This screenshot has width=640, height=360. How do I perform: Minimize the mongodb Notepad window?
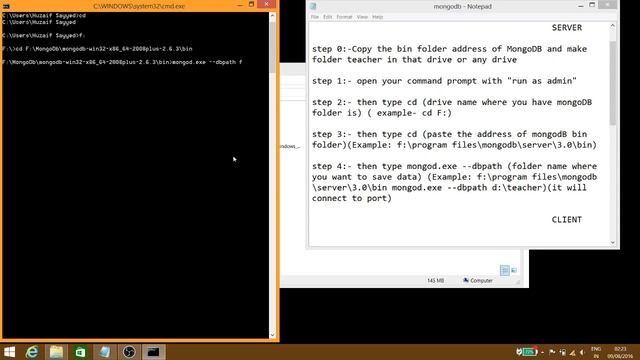pos(581,5)
